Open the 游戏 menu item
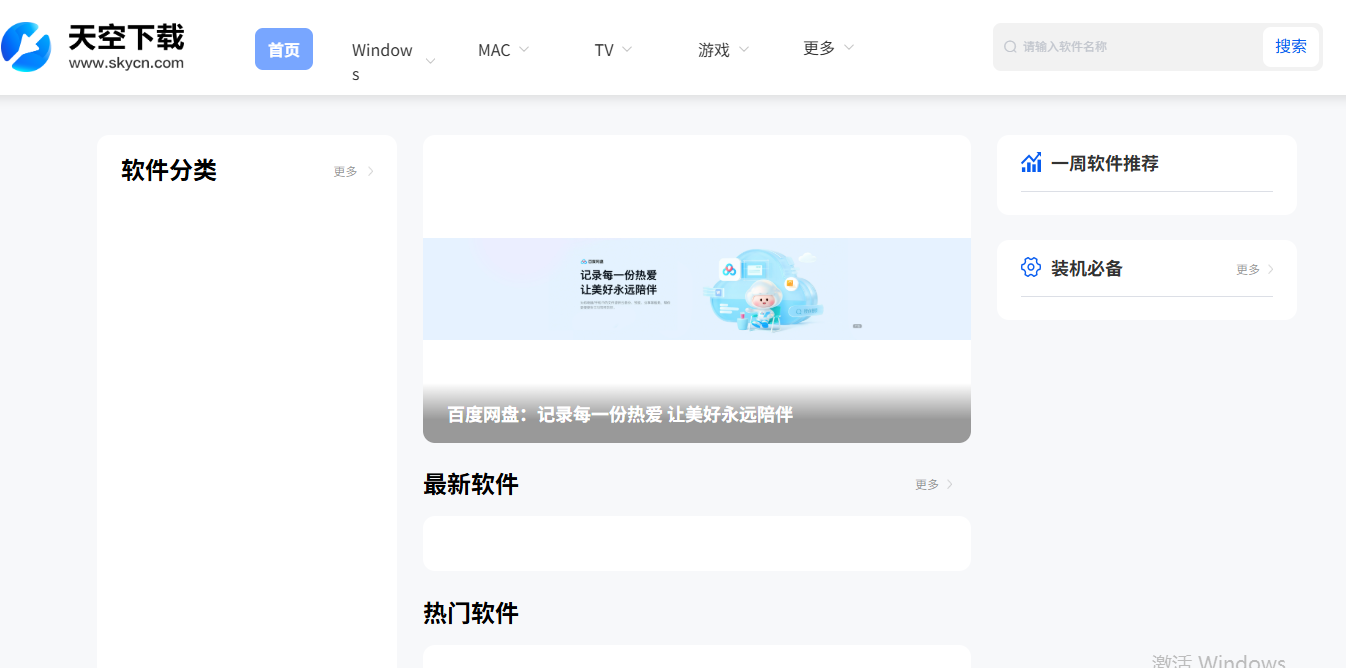Viewport: 1346px width, 668px height. click(x=714, y=50)
